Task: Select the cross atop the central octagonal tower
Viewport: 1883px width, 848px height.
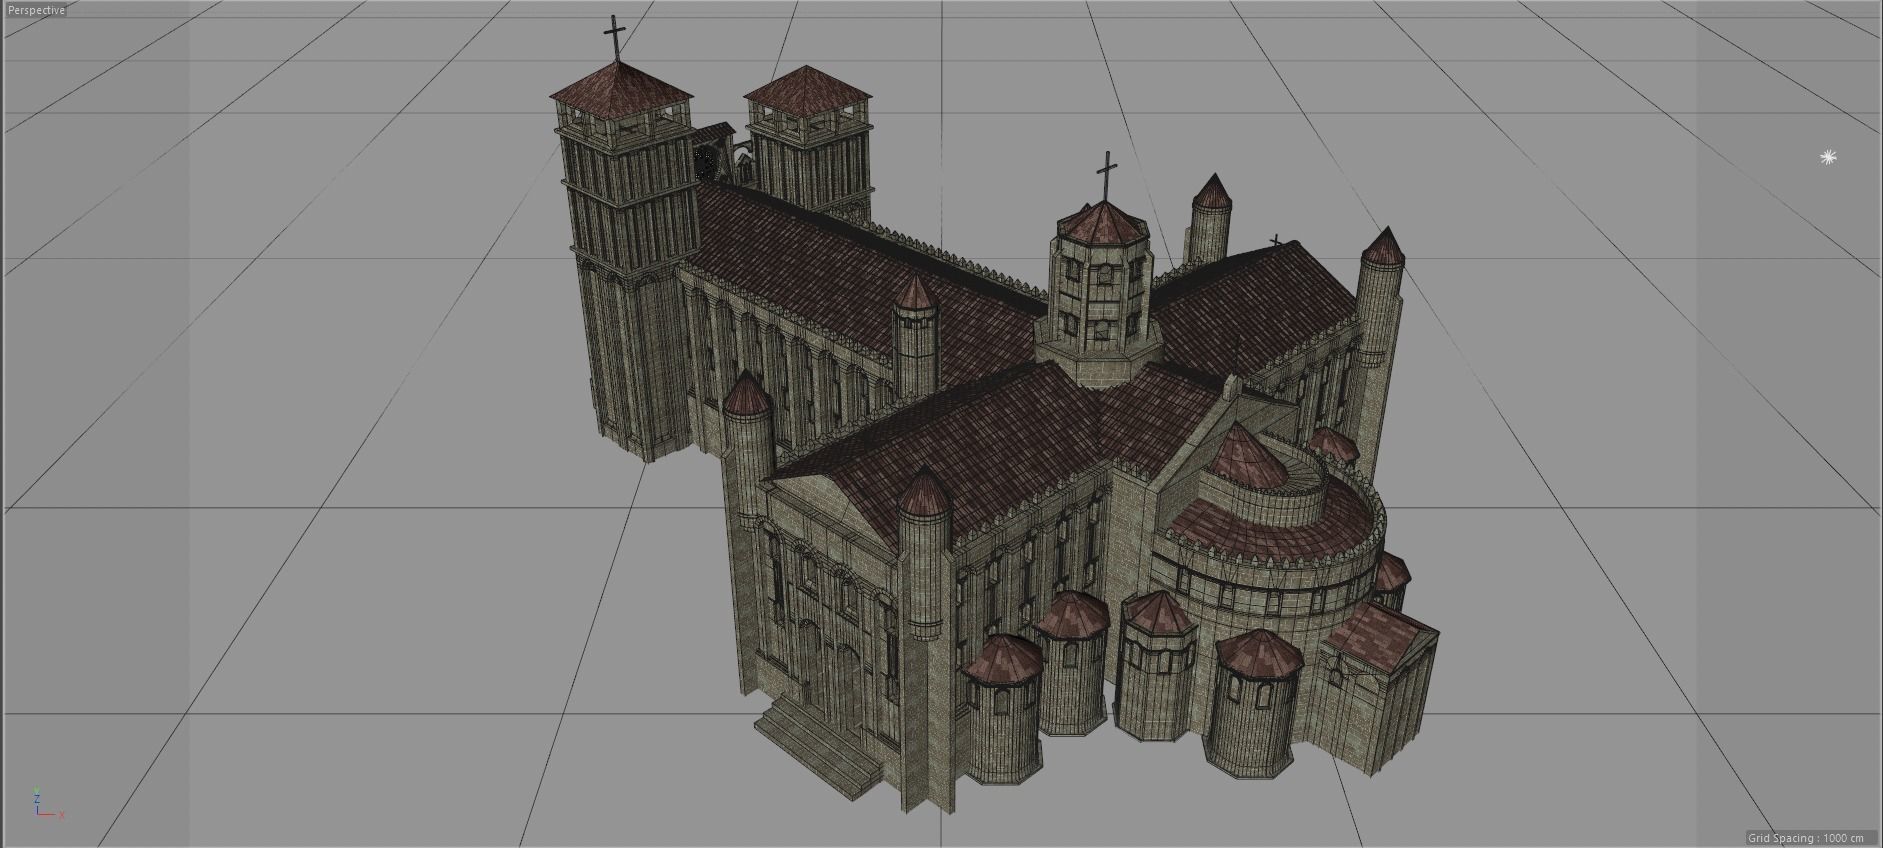Action: [1106, 177]
